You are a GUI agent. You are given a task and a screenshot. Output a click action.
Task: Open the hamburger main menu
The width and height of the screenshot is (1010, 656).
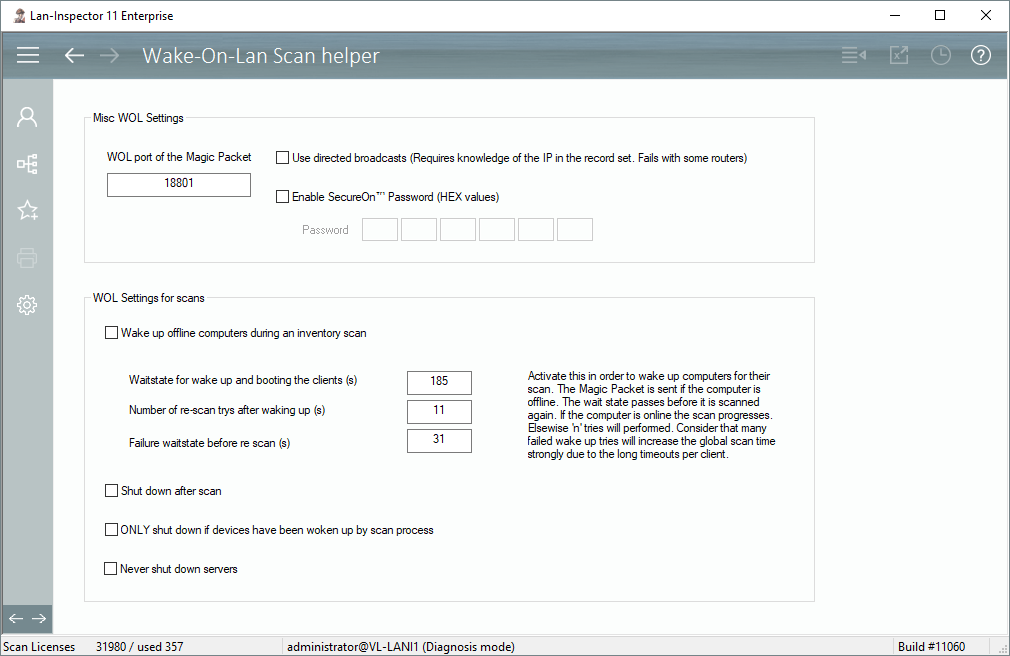(x=28, y=56)
